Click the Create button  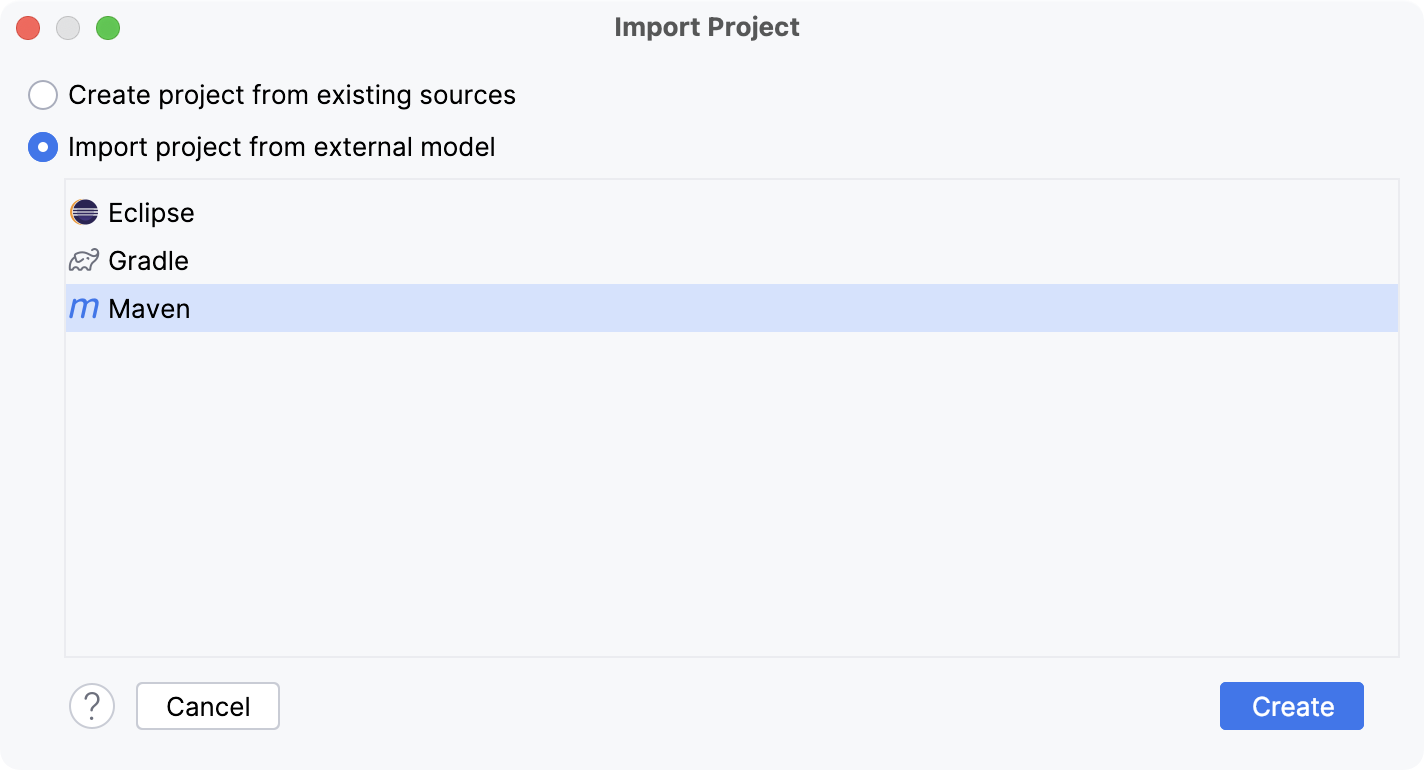(1291, 706)
